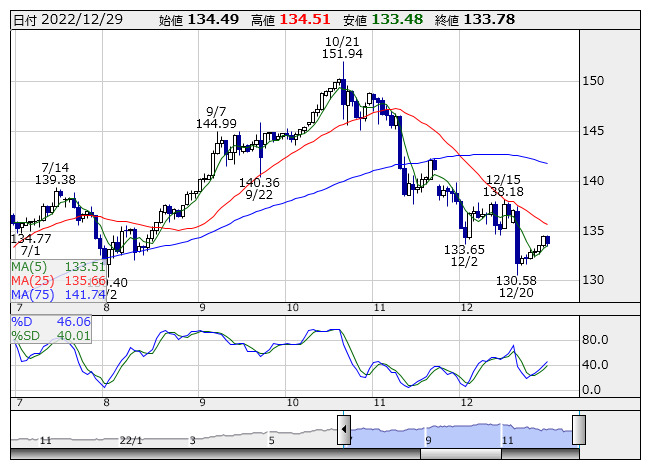Click the 140.36 9/22 low label

[x=259, y=189]
